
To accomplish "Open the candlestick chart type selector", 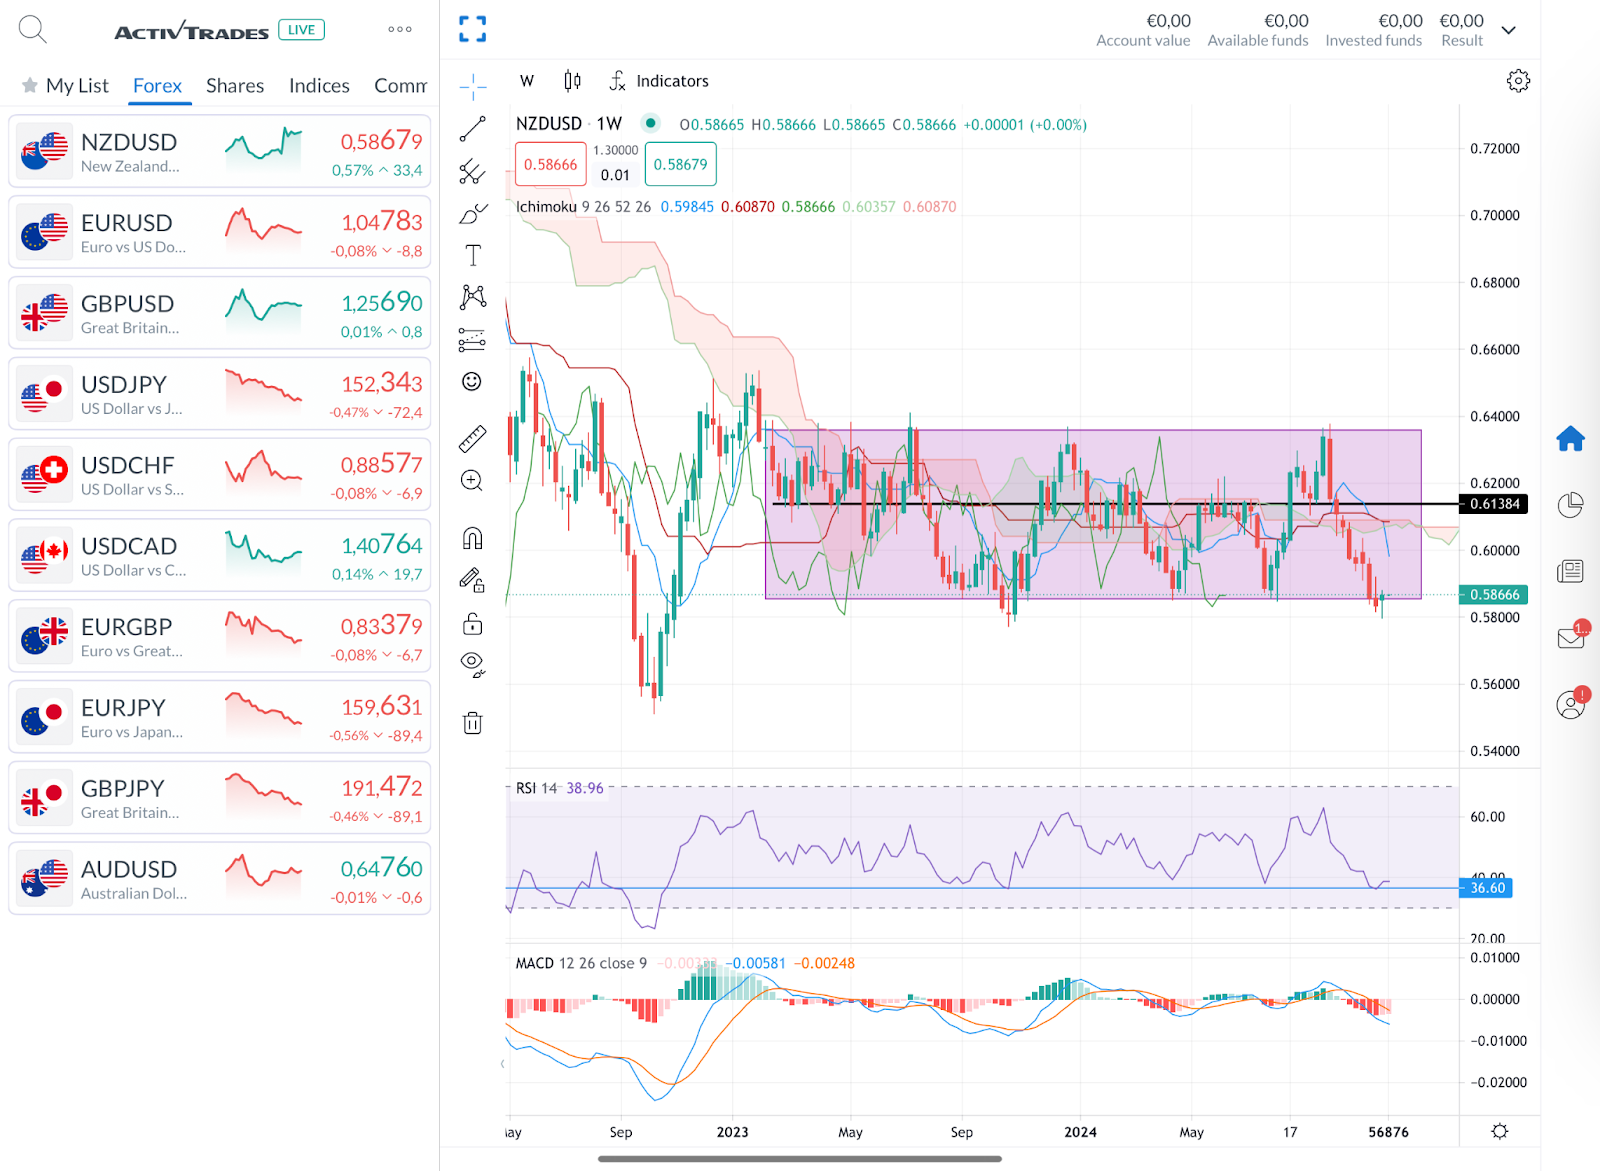I will coord(572,81).
